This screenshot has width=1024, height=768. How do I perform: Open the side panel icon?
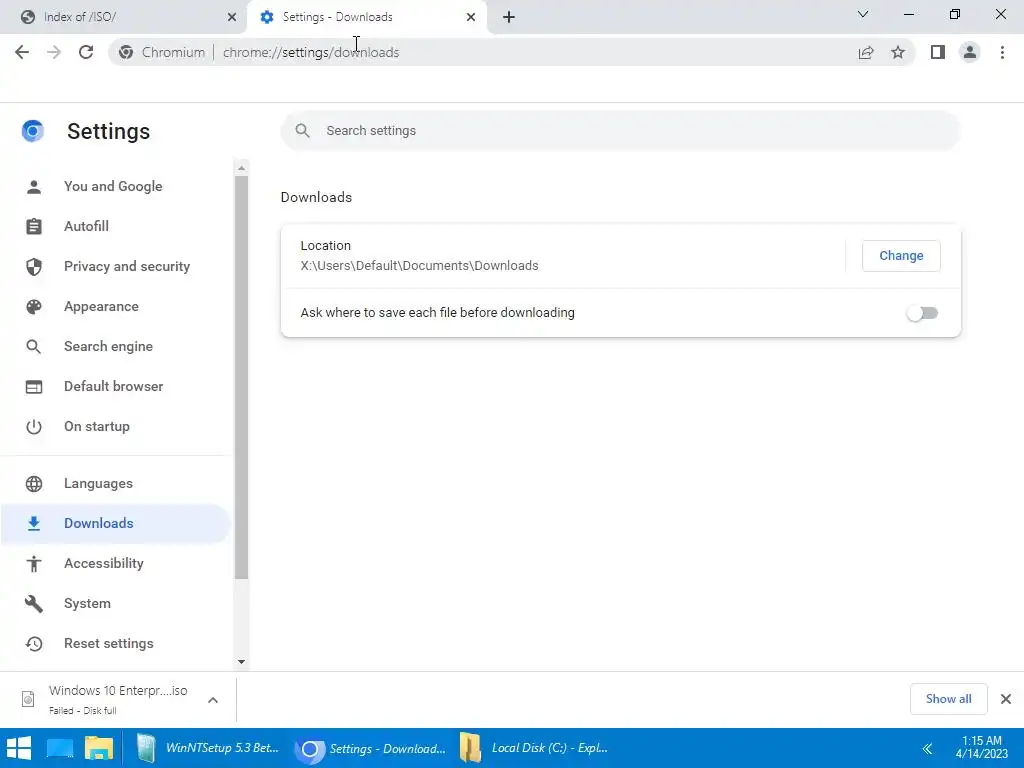click(938, 52)
